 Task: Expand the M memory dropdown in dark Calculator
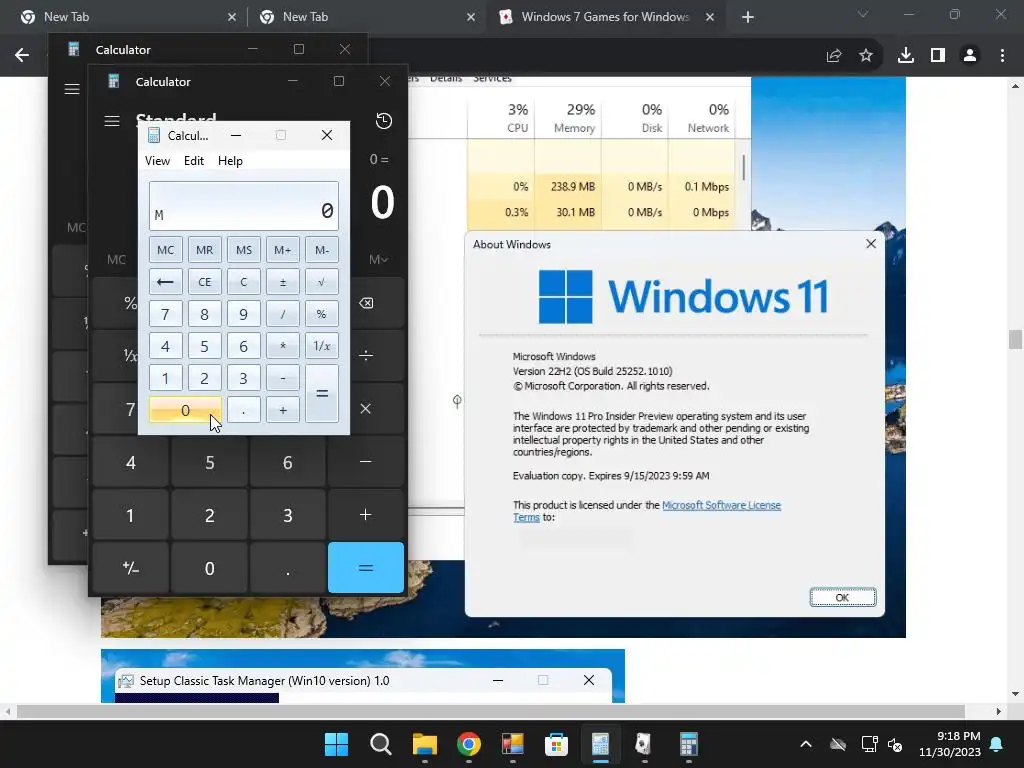(x=379, y=259)
